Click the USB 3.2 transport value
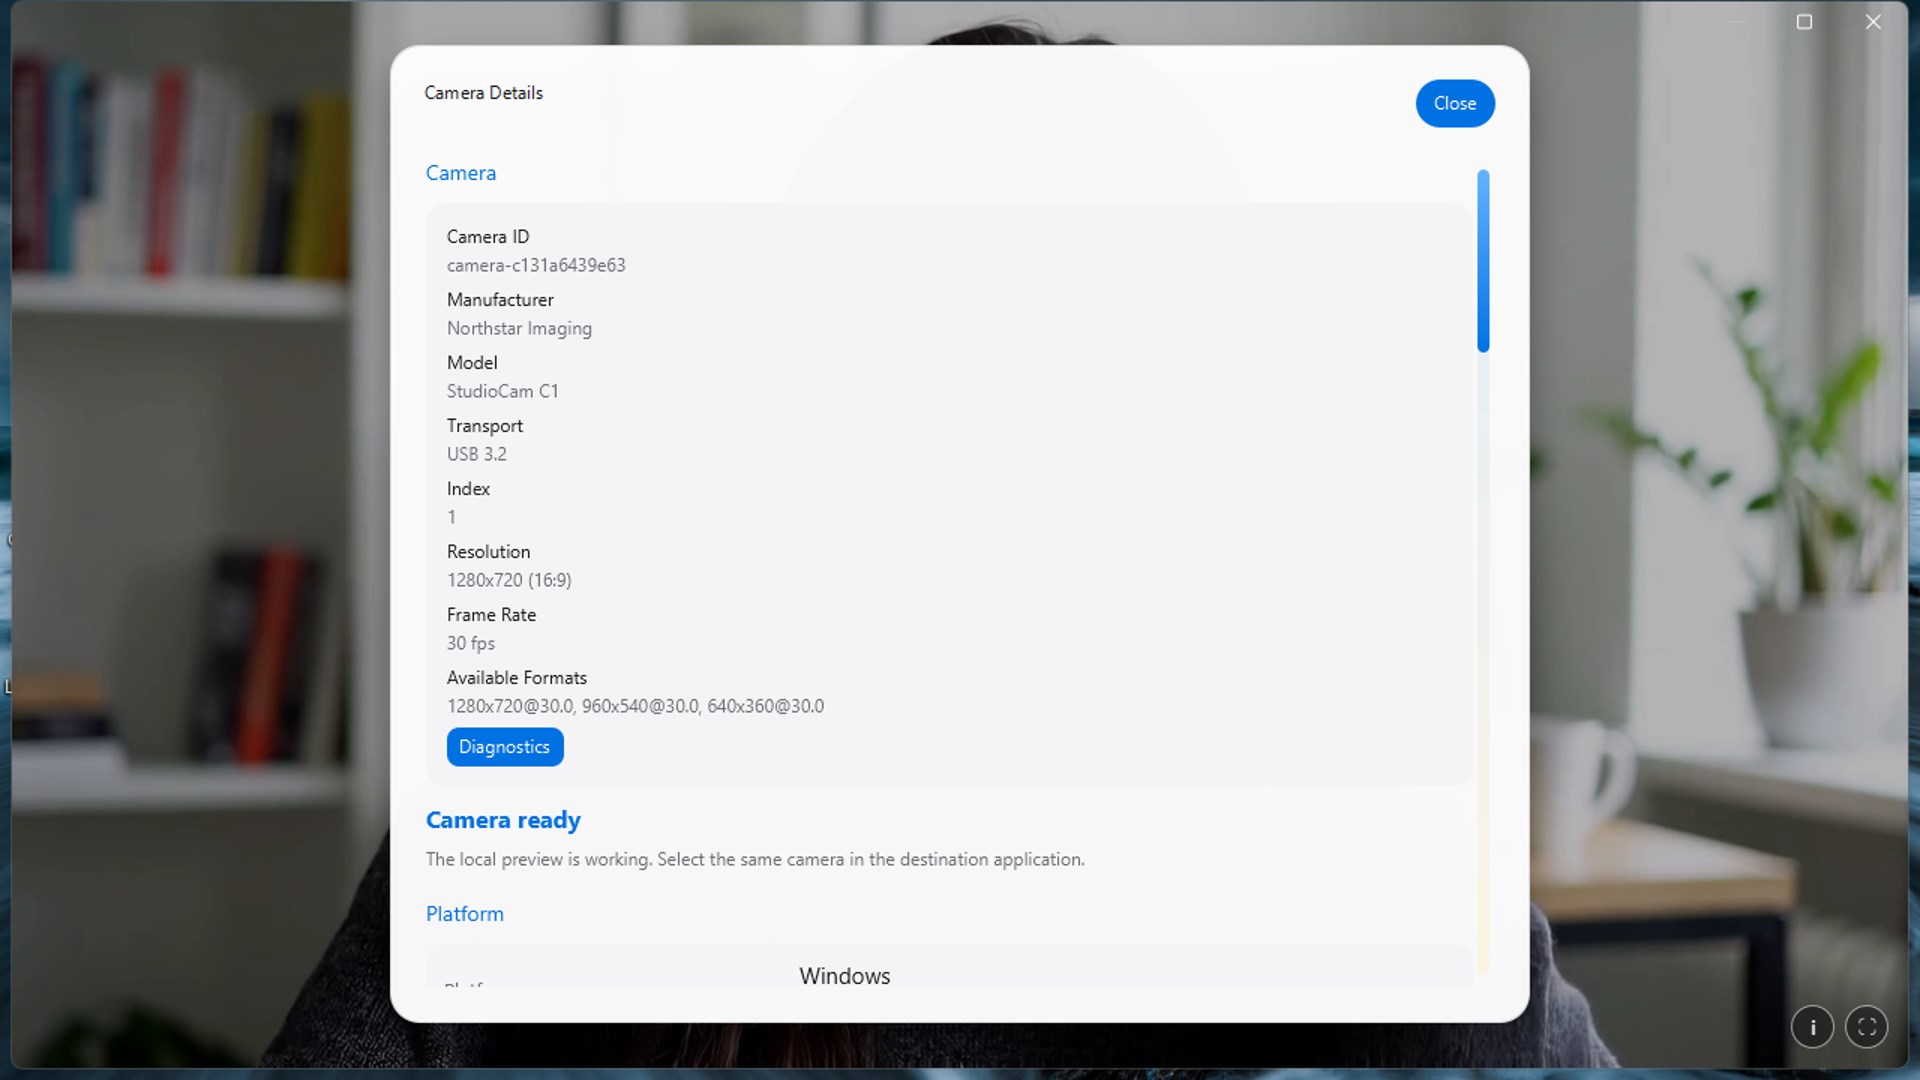 click(x=477, y=454)
